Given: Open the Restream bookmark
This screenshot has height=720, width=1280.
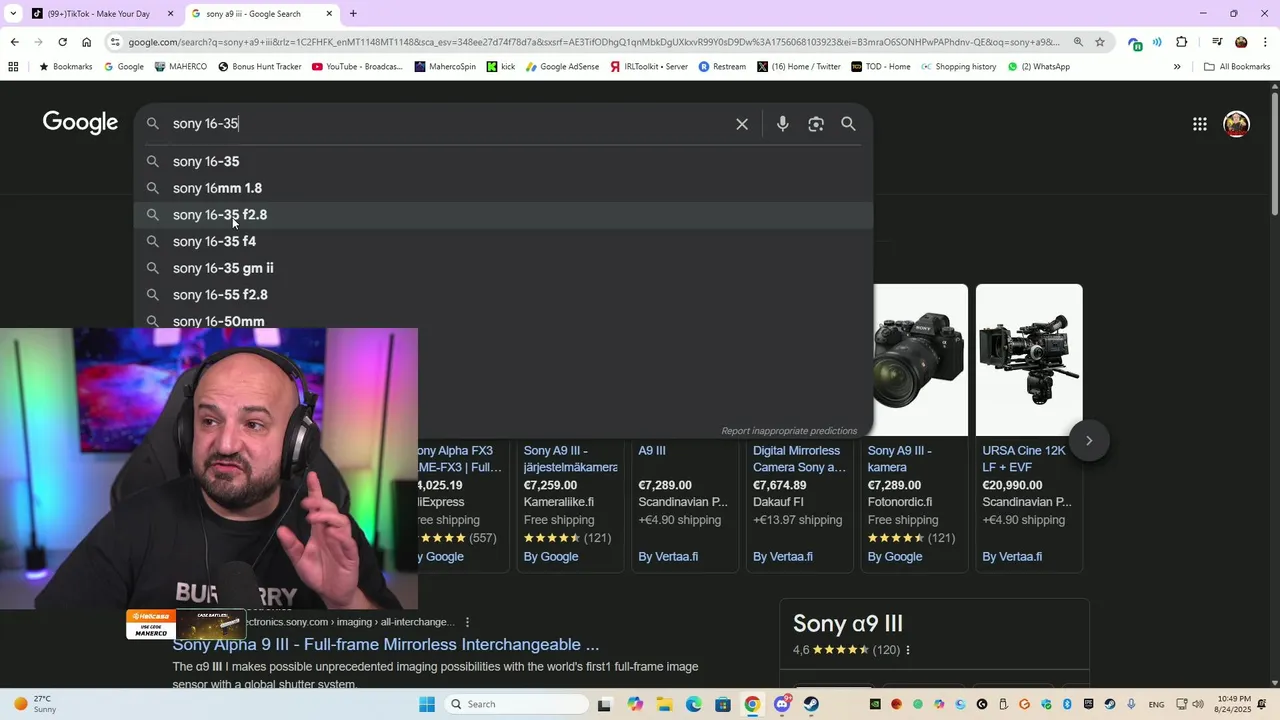Looking at the screenshot, I should point(722,67).
